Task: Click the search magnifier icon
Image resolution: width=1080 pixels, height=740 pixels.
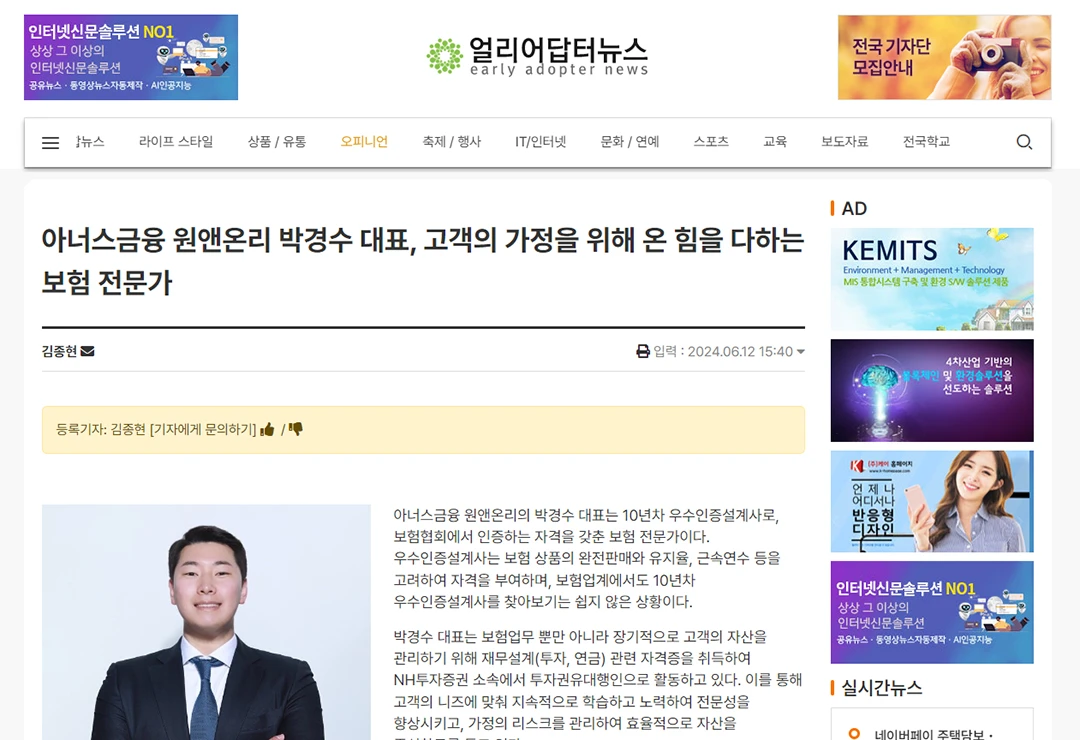Action: [x=1024, y=142]
